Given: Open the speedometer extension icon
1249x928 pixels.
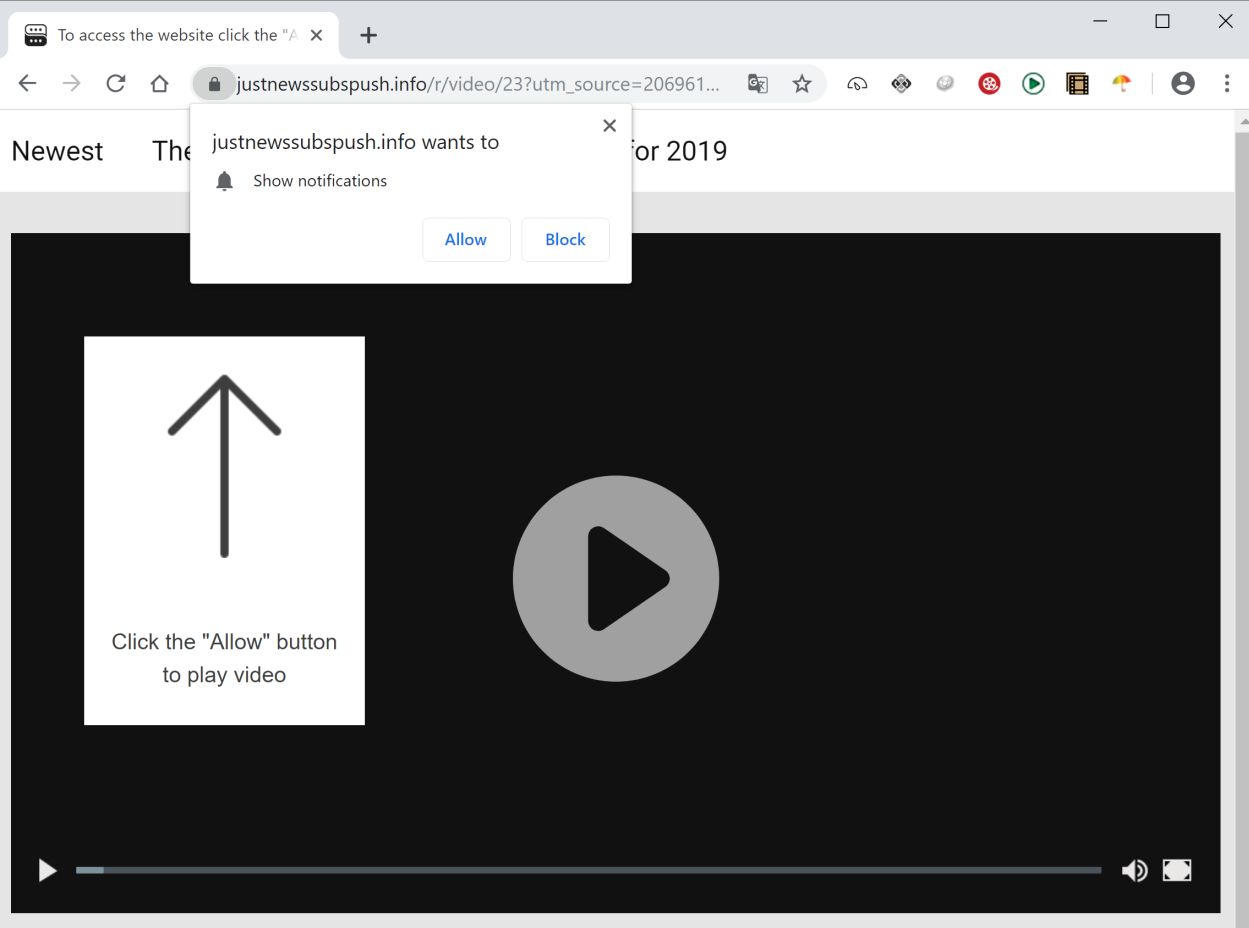Looking at the screenshot, I should pos(857,84).
